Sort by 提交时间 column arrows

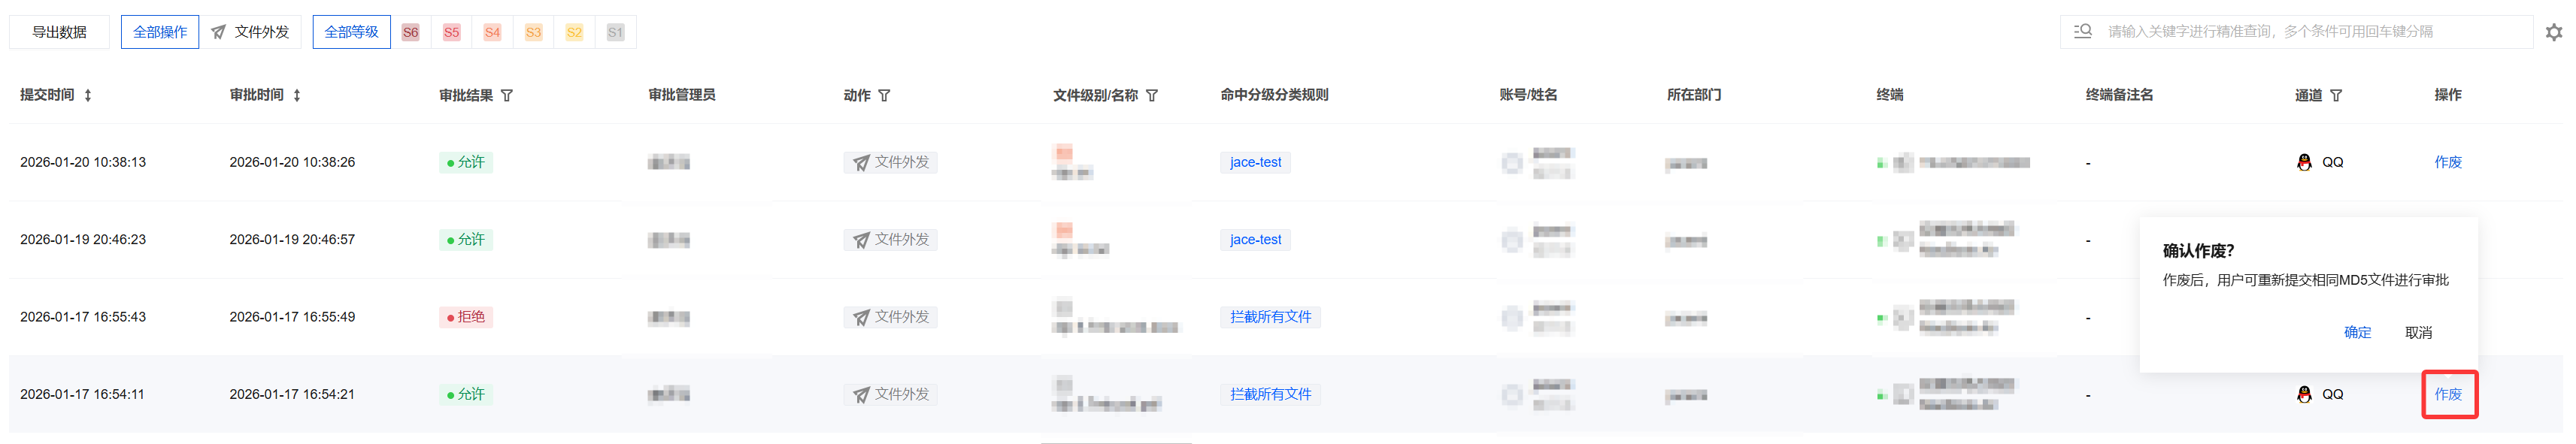(88, 96)
